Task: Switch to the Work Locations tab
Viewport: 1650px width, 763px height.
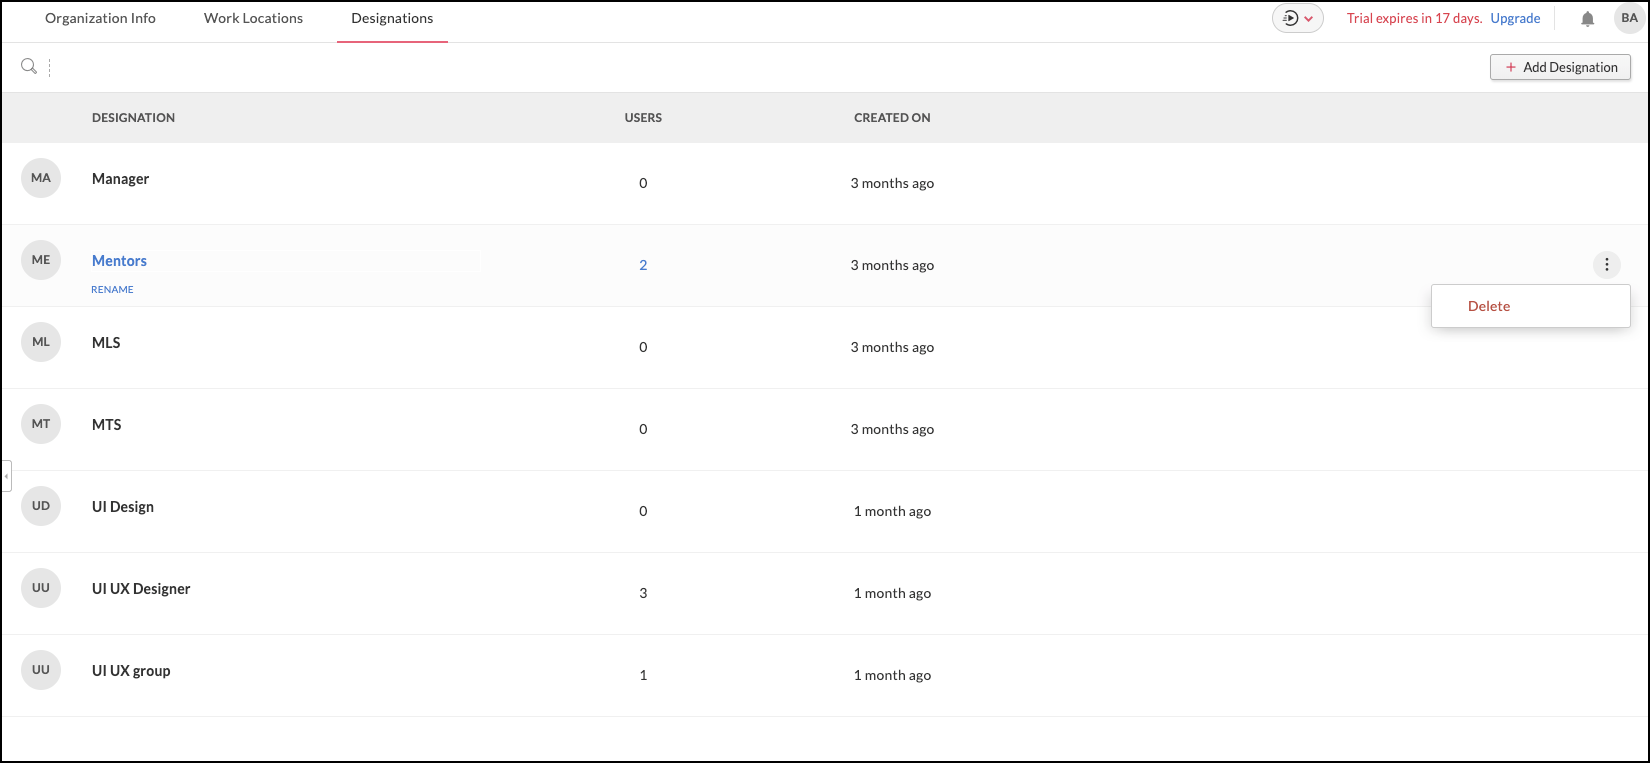Action: tap(253, 18)
